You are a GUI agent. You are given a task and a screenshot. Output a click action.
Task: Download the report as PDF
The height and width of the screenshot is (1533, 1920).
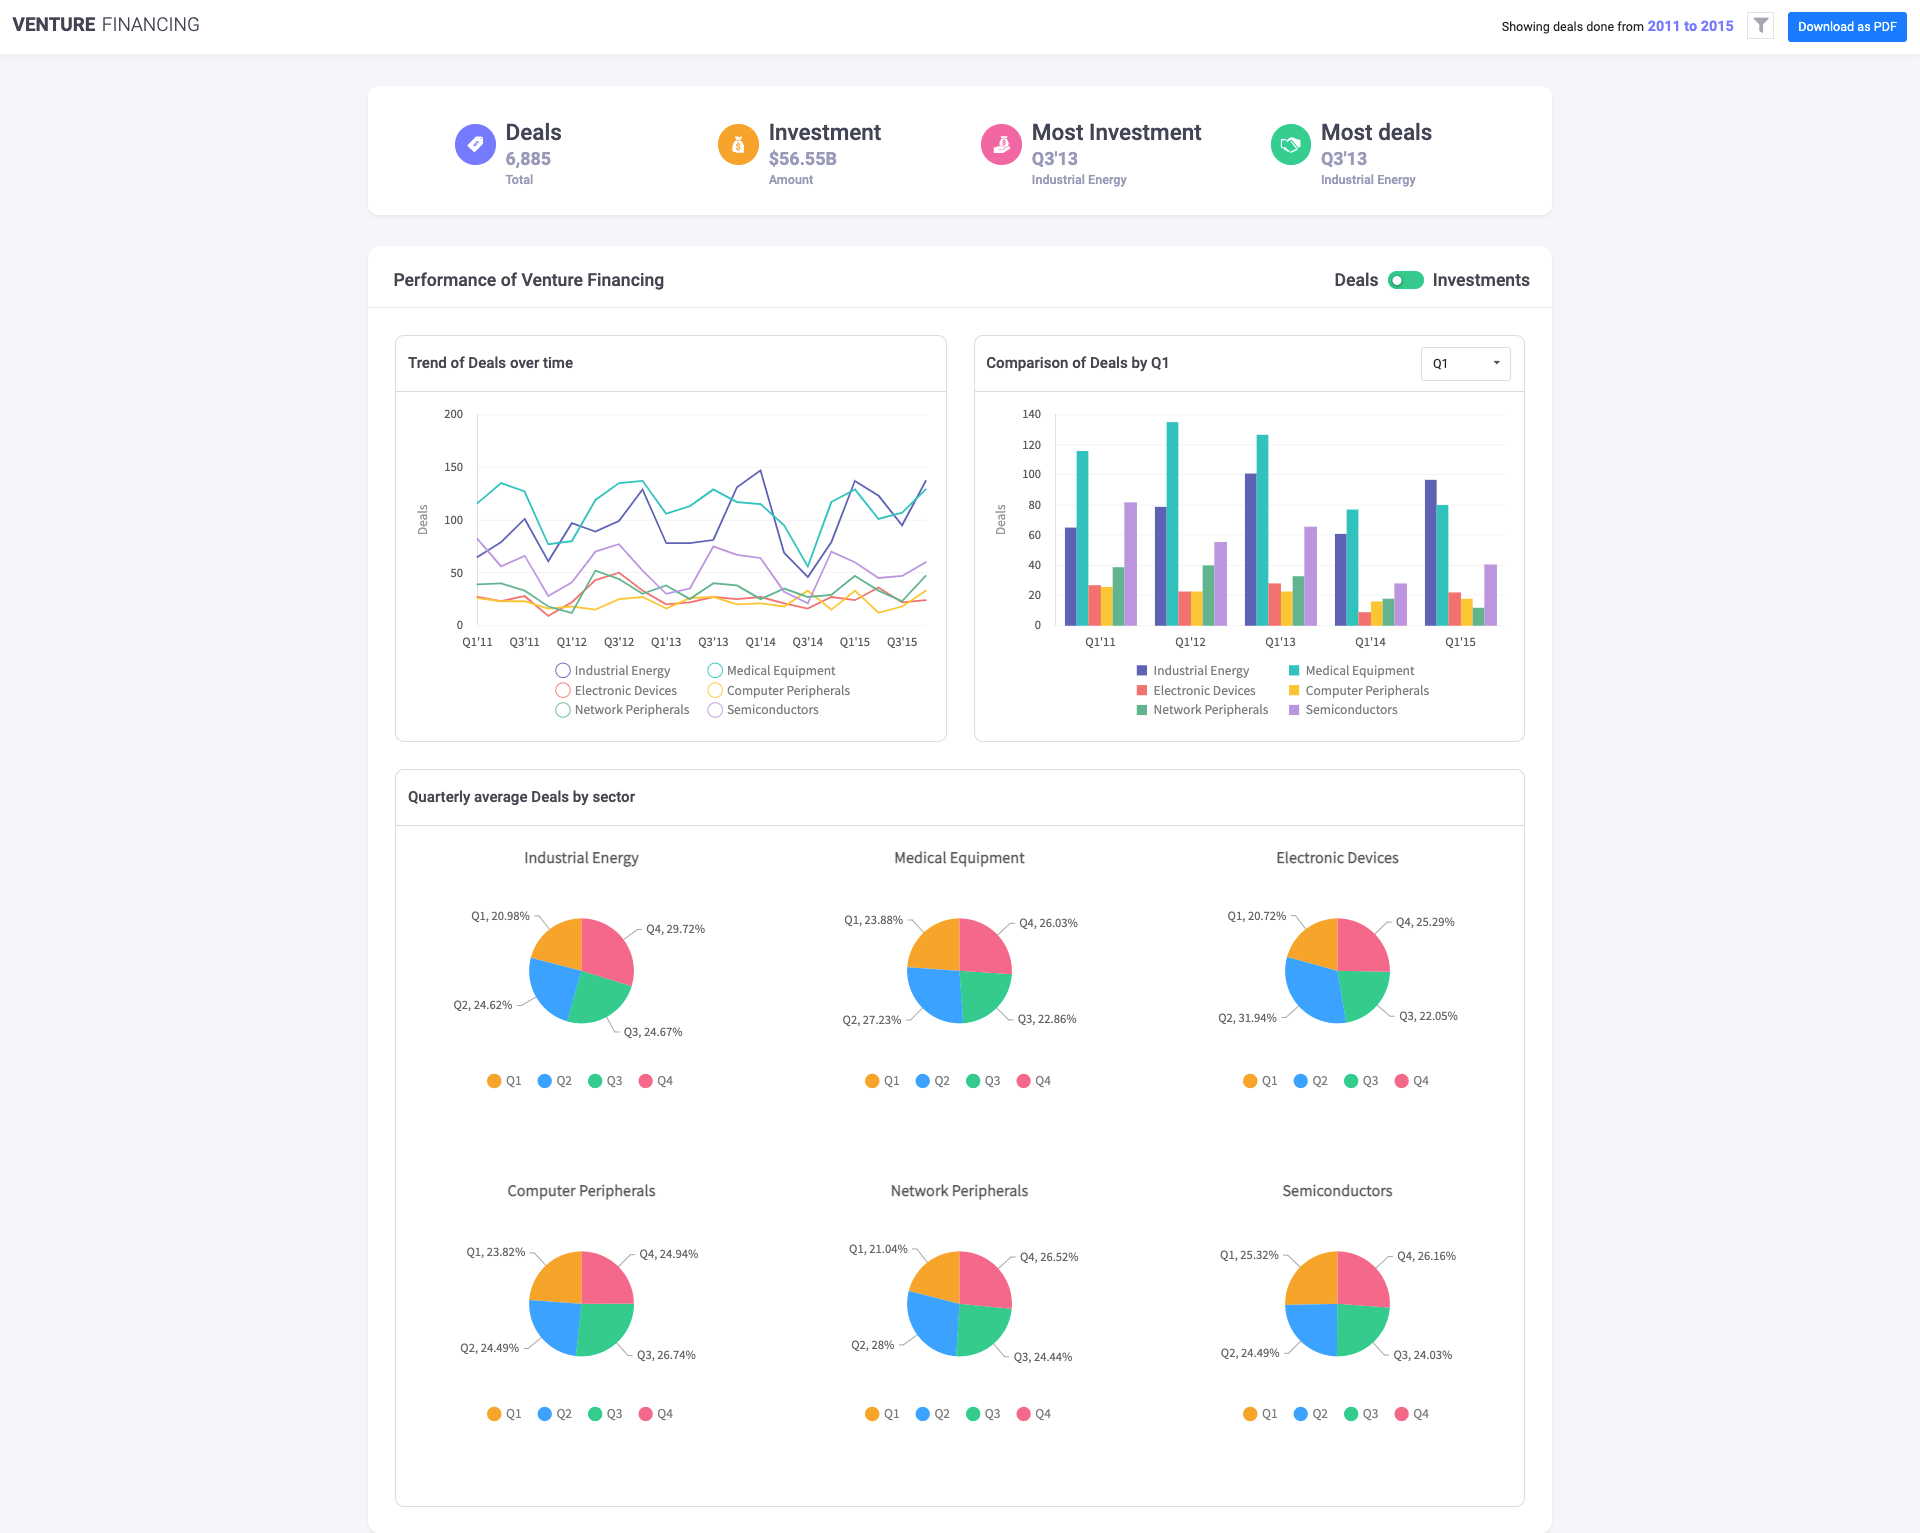tap(1846, 26)
